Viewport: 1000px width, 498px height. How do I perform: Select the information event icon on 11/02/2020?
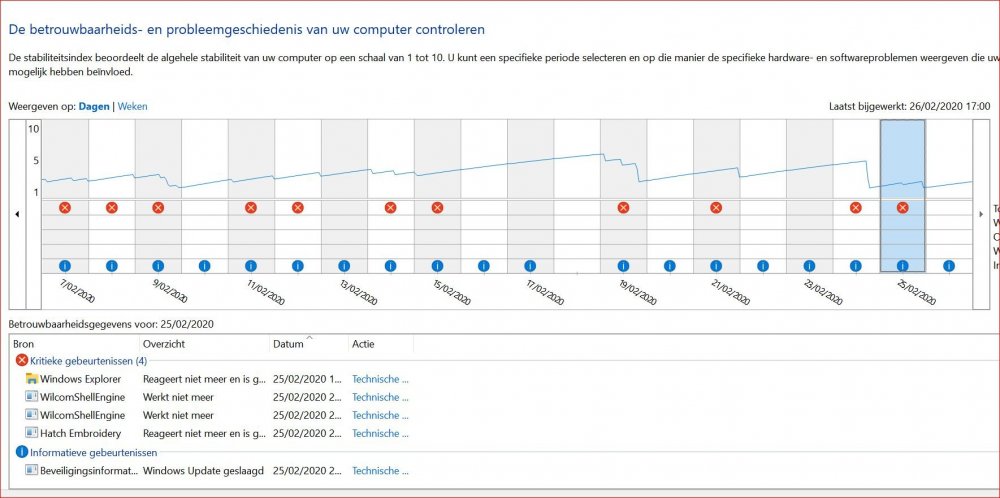coord(251,266)
